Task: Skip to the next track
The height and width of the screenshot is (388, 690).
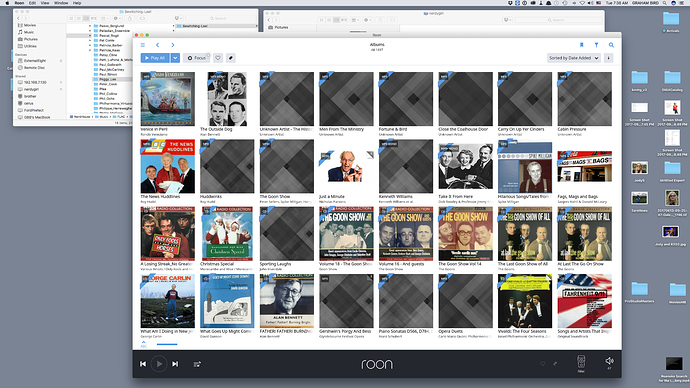Action: click(175, 364)
